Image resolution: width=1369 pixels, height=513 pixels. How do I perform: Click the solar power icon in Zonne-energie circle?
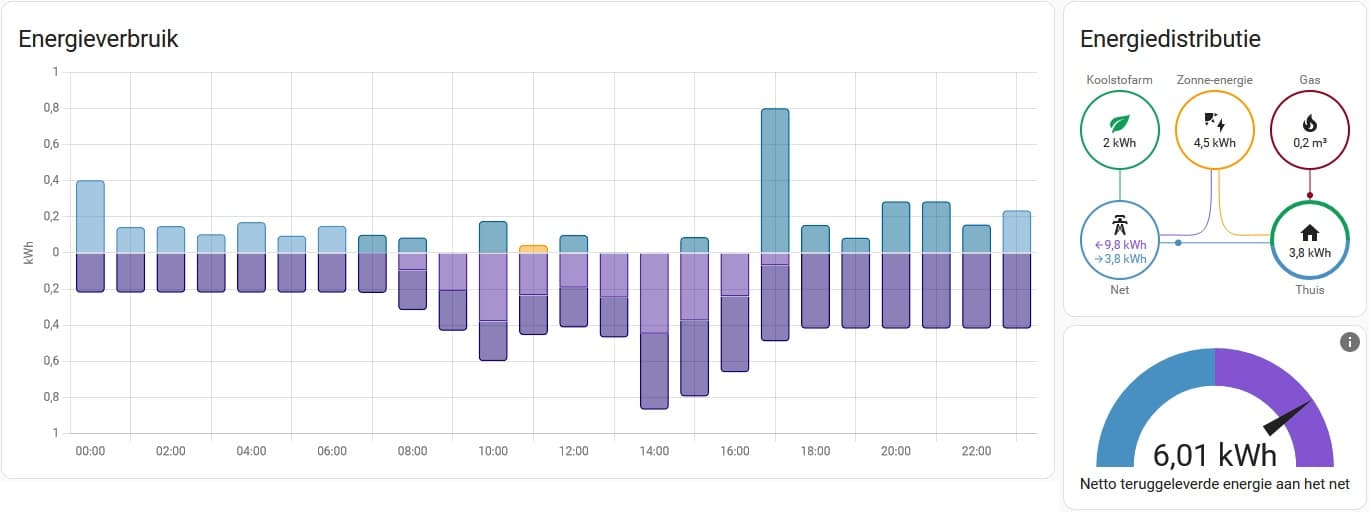[1214, 122]
